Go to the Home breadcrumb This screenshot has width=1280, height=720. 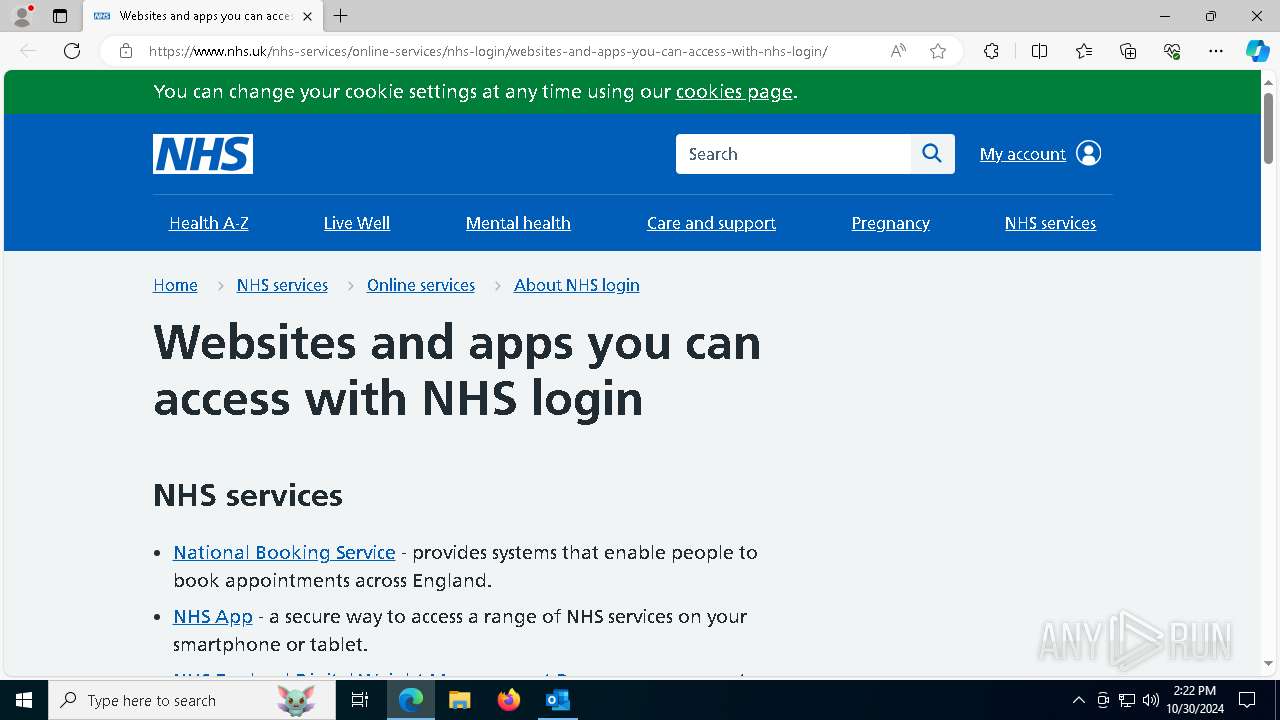(x=175, y=285)
